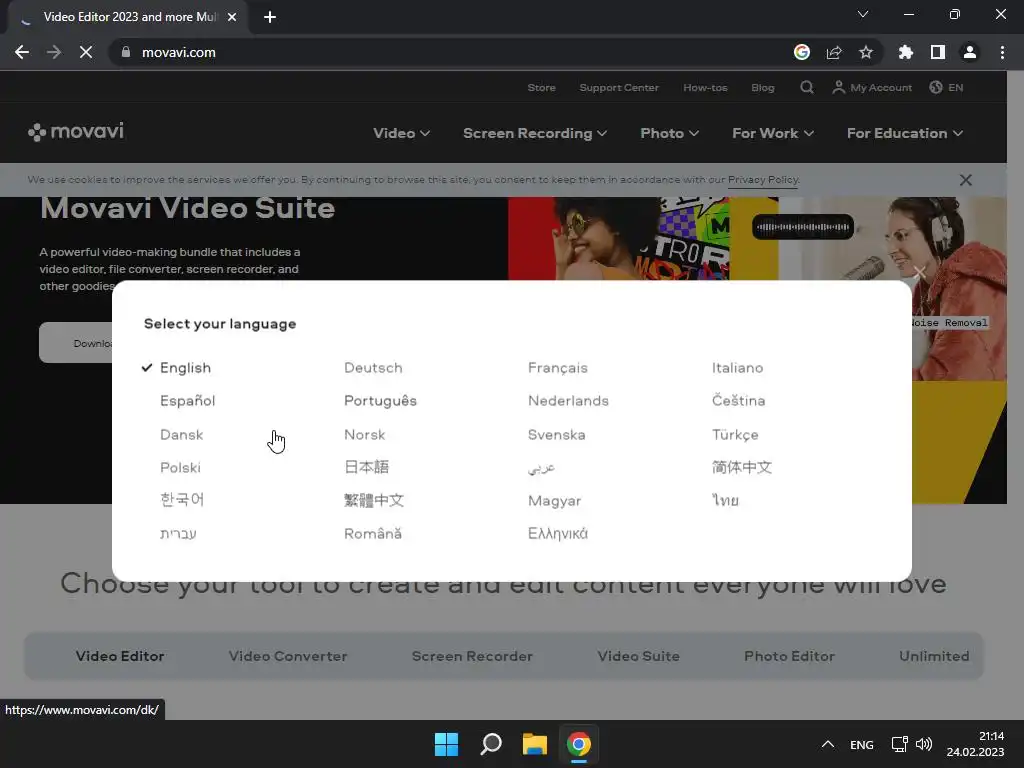Switch to the Video Editor tab
The height and width of the screenshot is (768, 1024).
(x=120, y=656)
